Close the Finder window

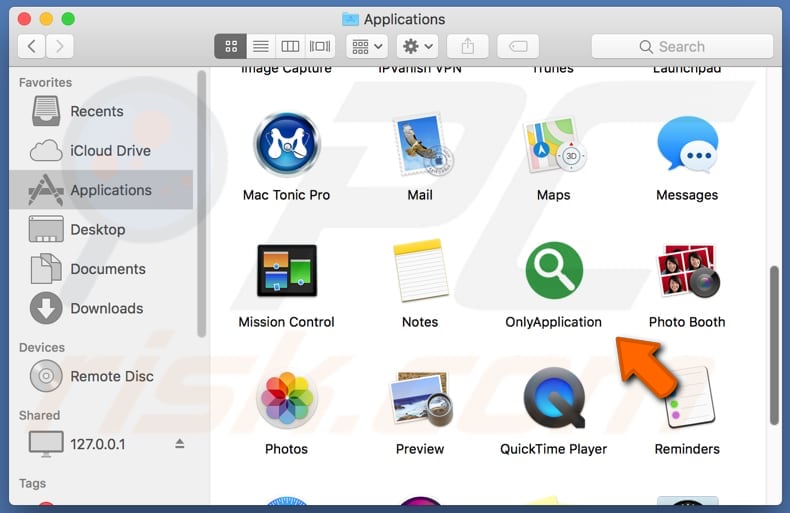point(24,19)
